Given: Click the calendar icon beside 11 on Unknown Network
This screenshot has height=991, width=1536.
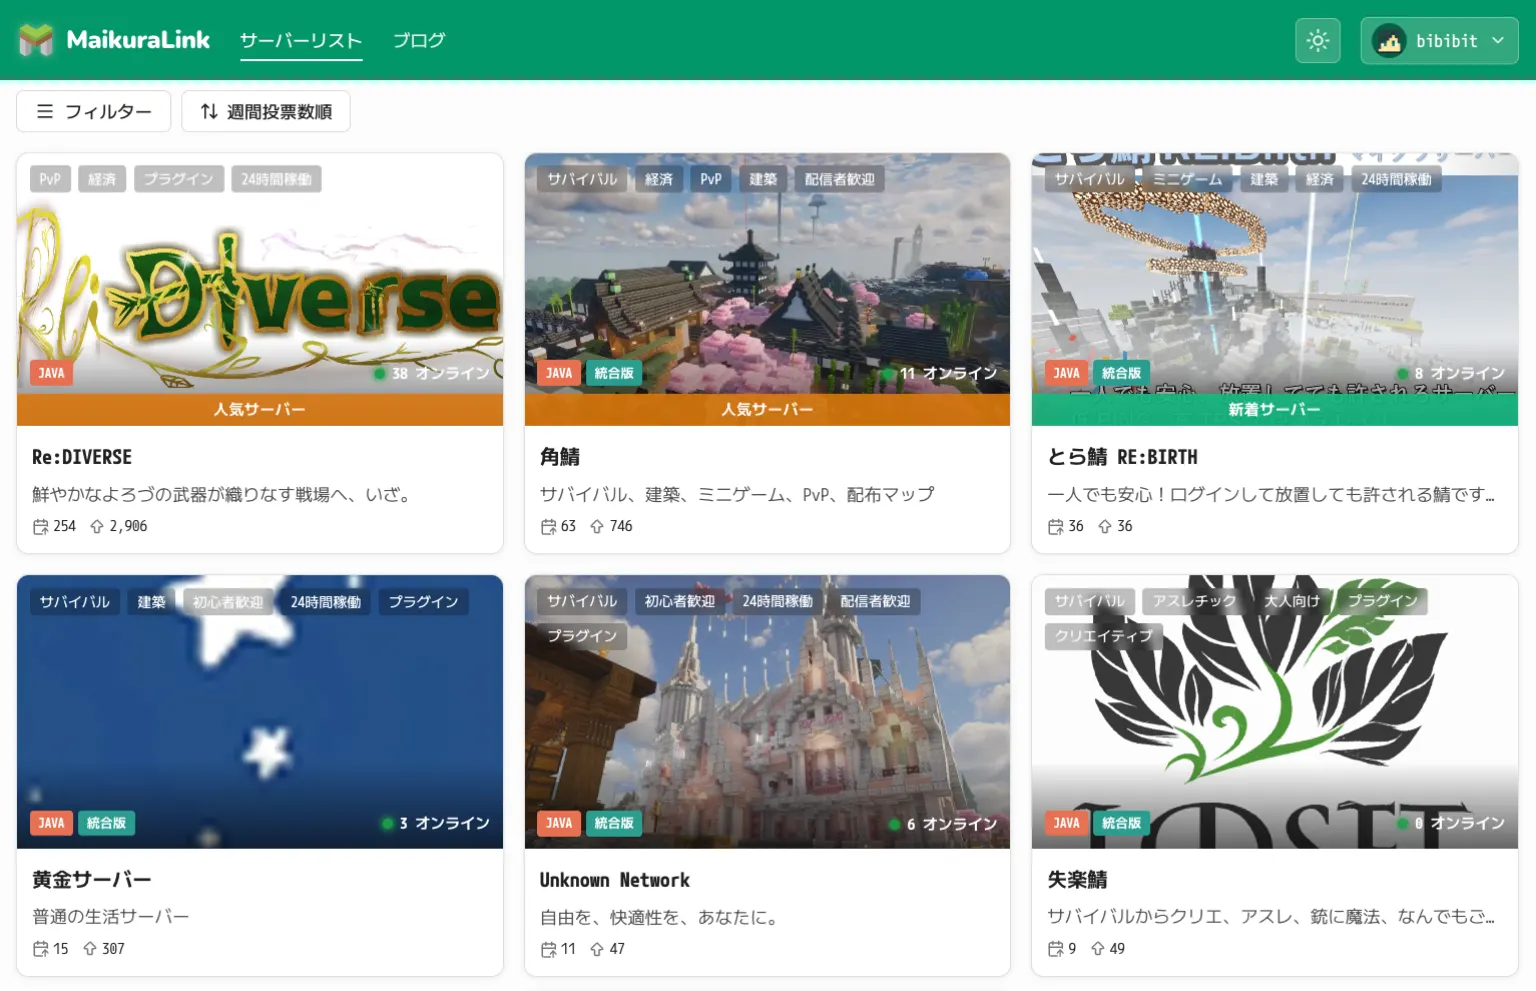Looking at the screenshot, I should (548, 949).
